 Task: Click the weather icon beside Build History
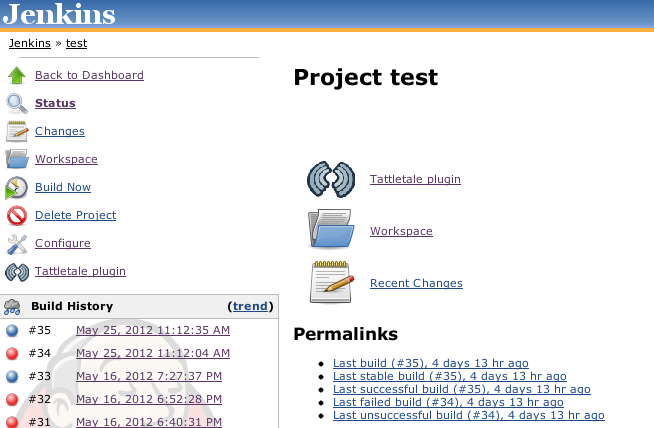tap(12, 307)
